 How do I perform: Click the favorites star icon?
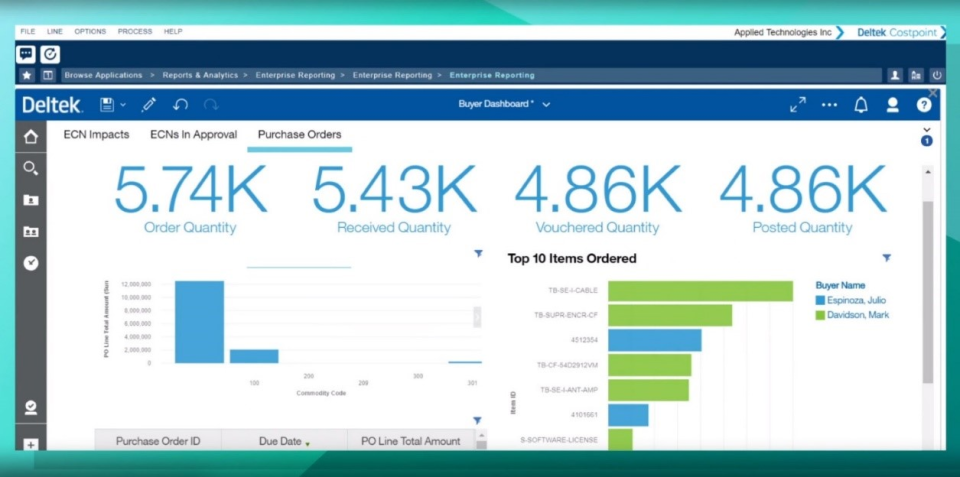coord(26,75)
